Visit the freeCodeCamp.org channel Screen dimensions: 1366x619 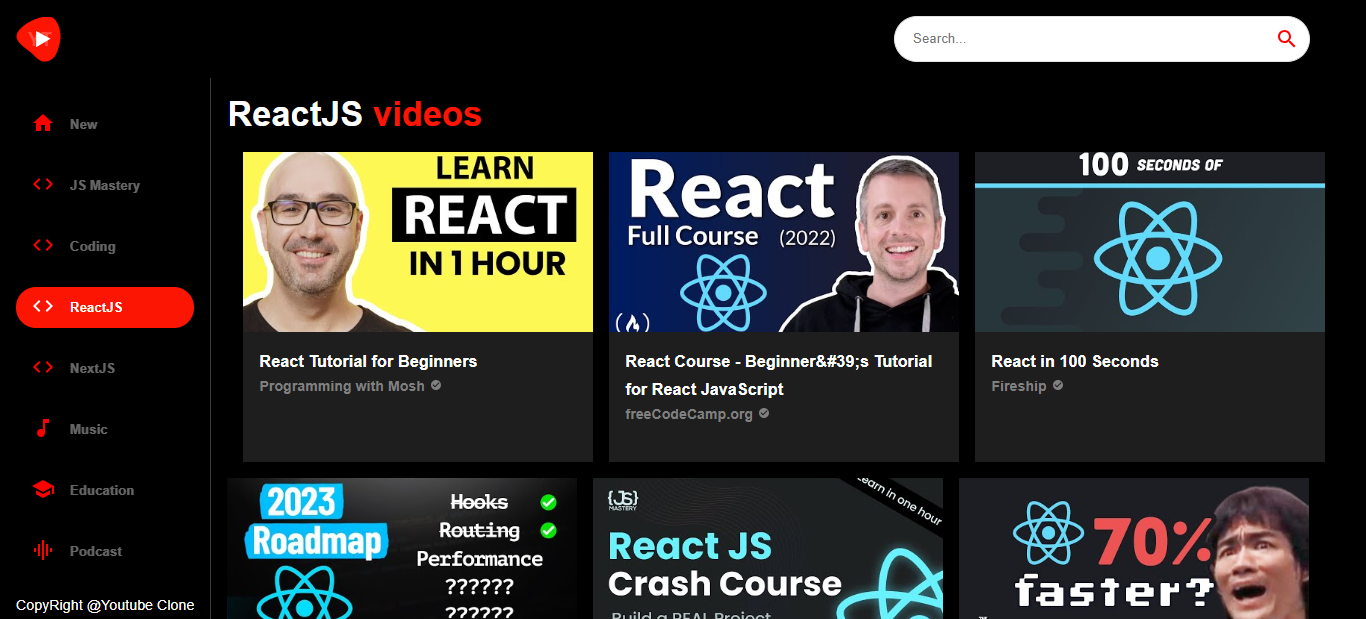(689, 414)
